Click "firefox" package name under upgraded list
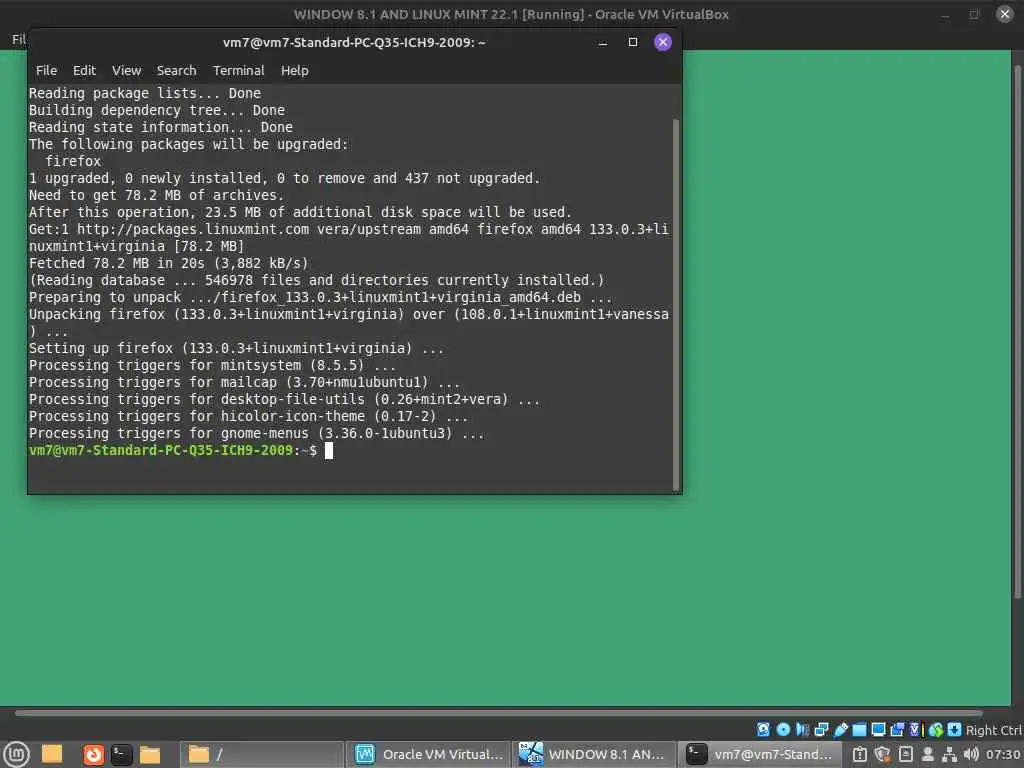The height and width of the screenshot is (768, 1024). tap(73, 161)
